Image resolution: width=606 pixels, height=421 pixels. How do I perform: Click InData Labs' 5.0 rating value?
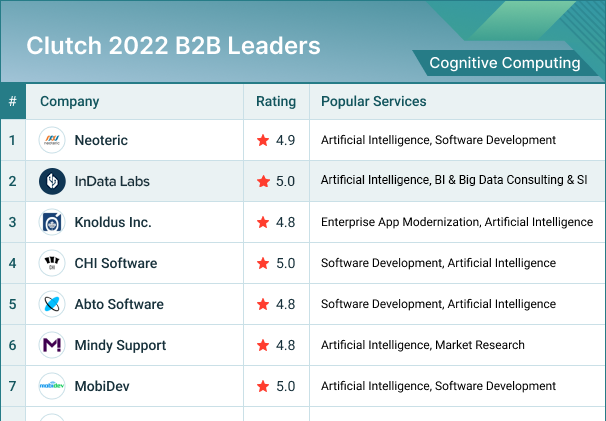point(286,181)
